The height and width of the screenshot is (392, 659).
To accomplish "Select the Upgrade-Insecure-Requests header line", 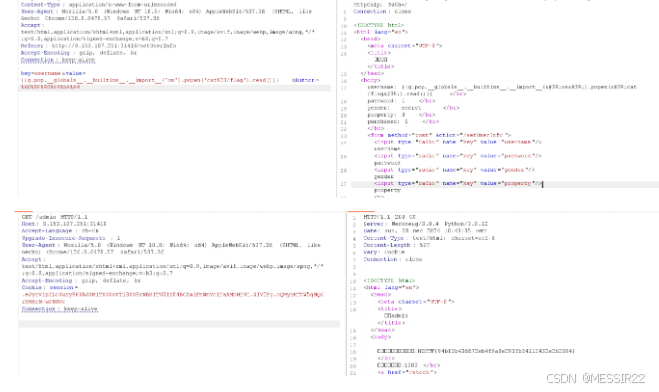I will pyautogui.click(x=71, y=238).
